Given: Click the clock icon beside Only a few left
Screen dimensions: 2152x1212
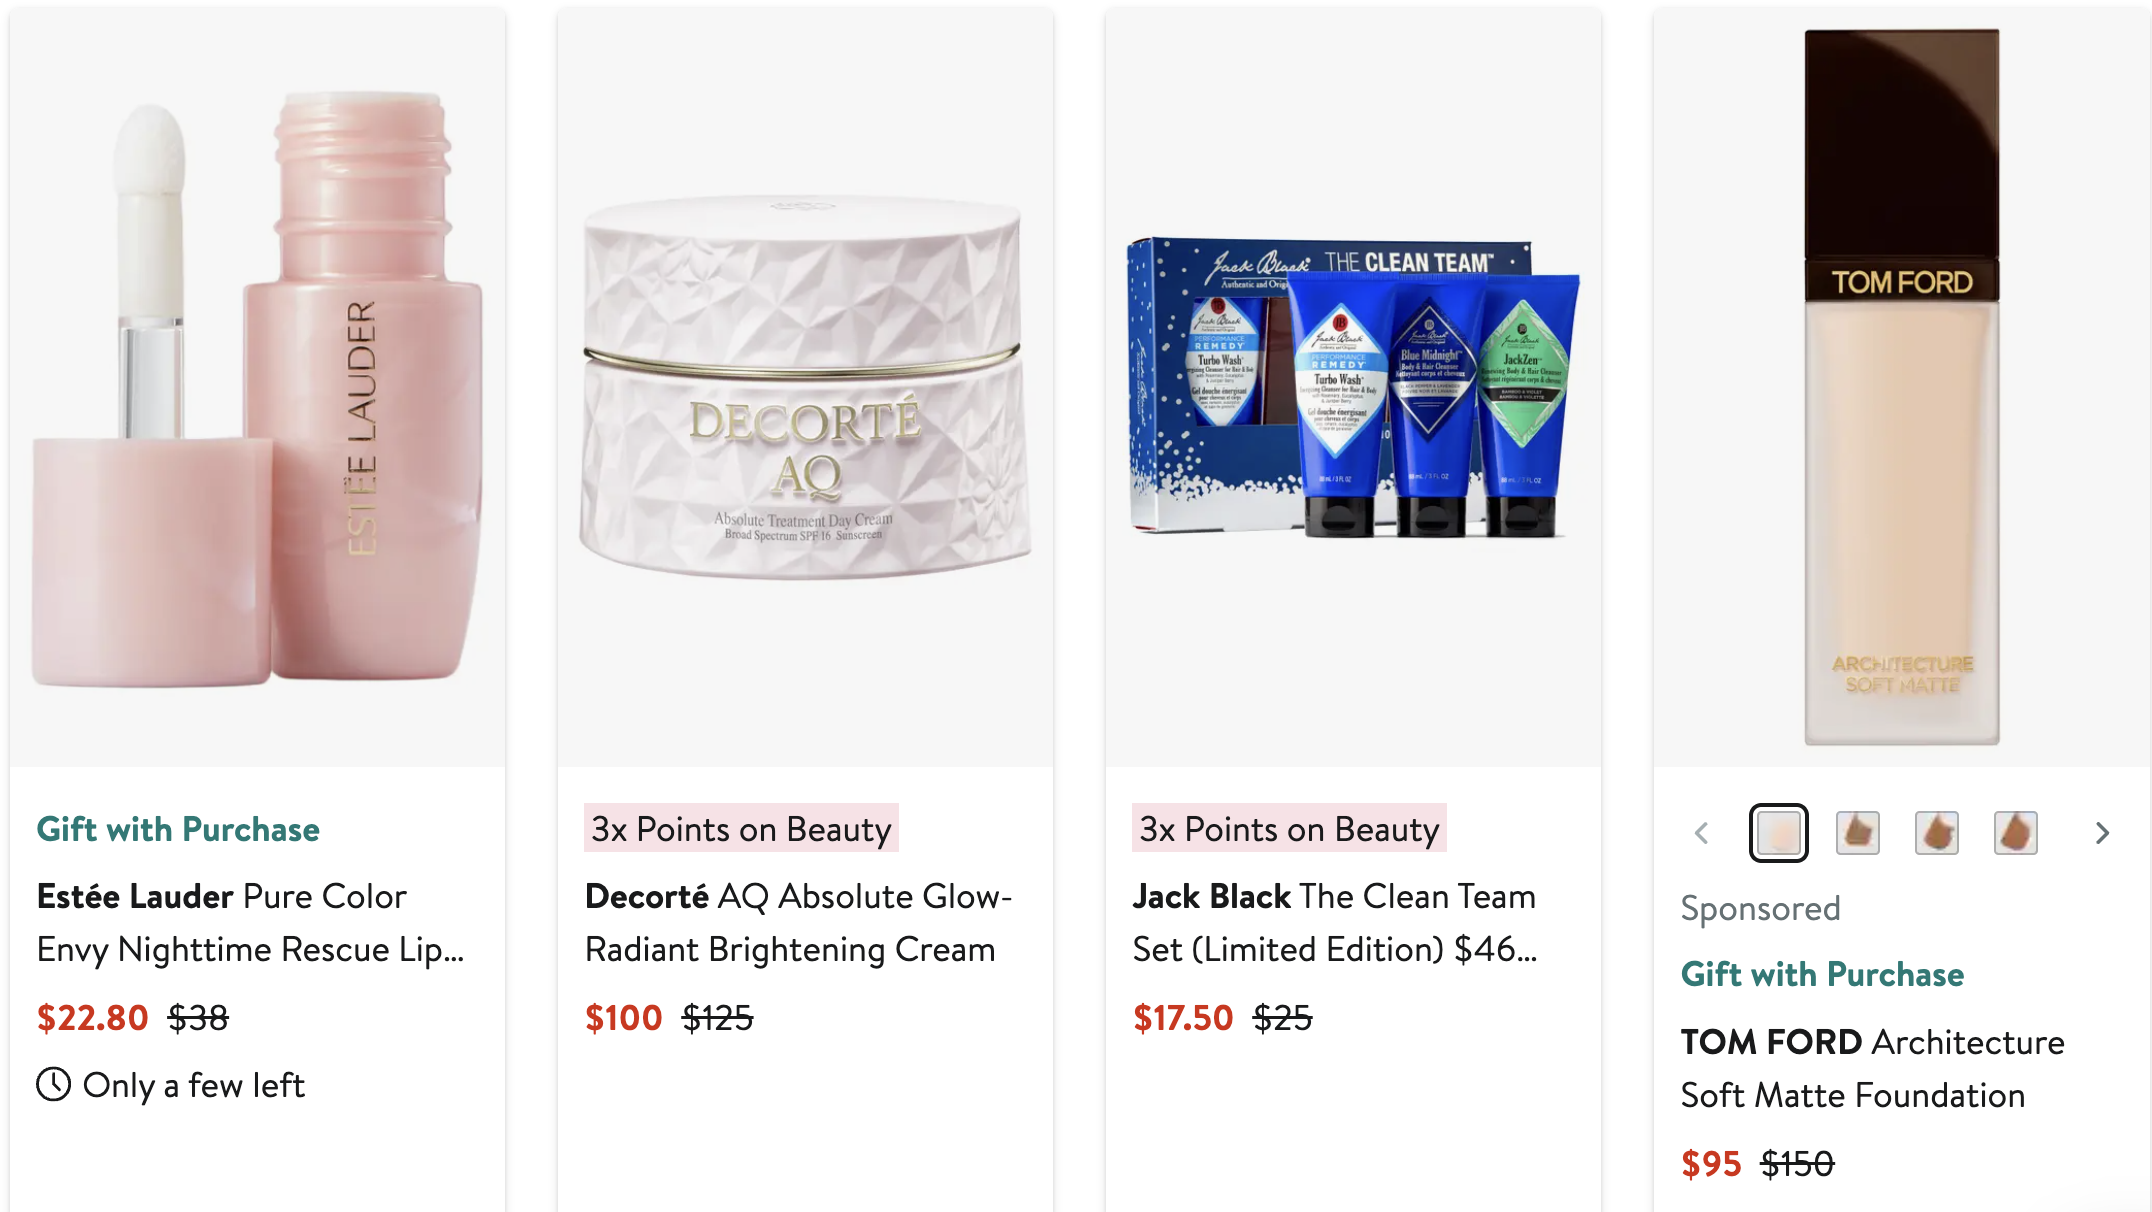Looking at the screenshot, I should 54,1085.
